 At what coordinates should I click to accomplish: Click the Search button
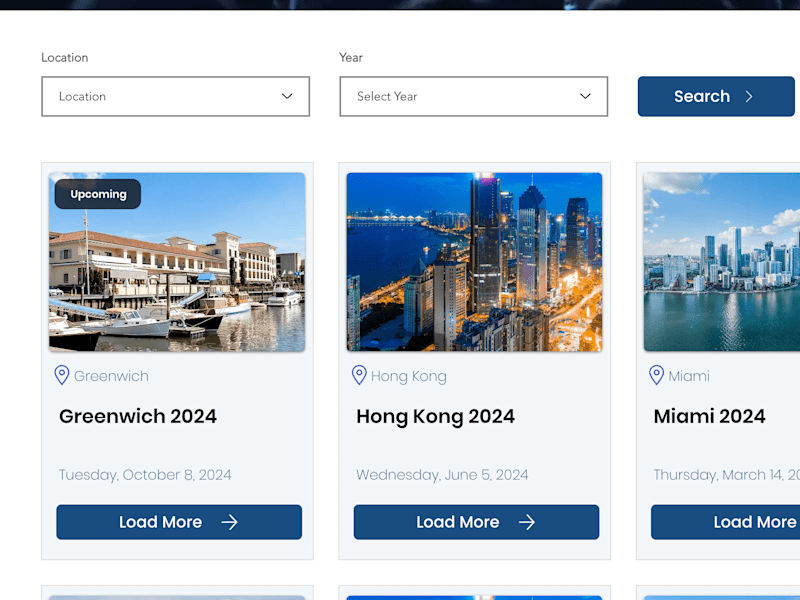coord(716,96)
